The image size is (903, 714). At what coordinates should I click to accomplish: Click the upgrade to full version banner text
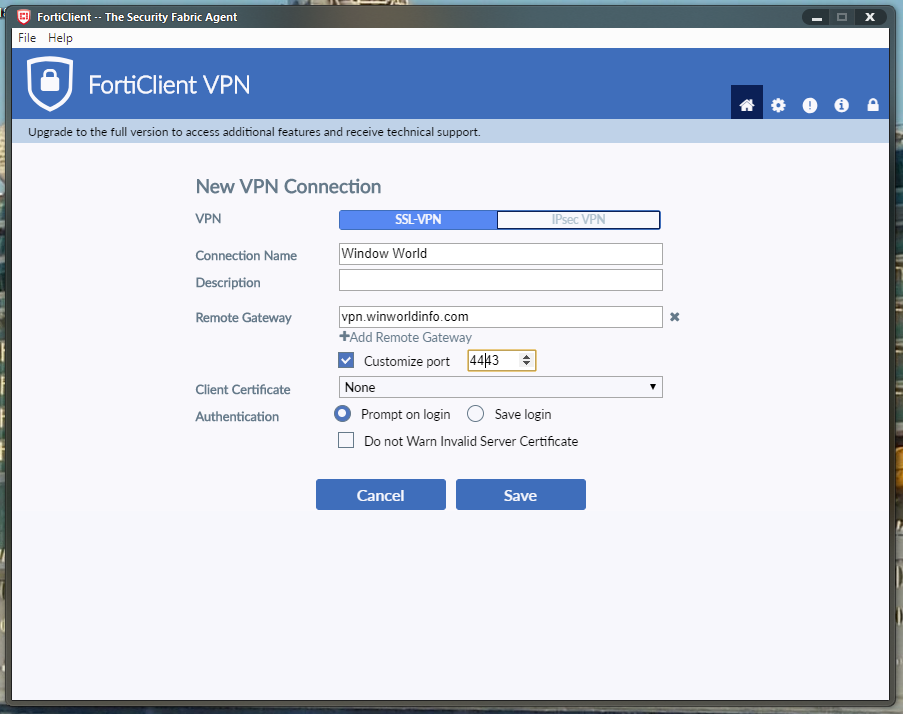254,132
